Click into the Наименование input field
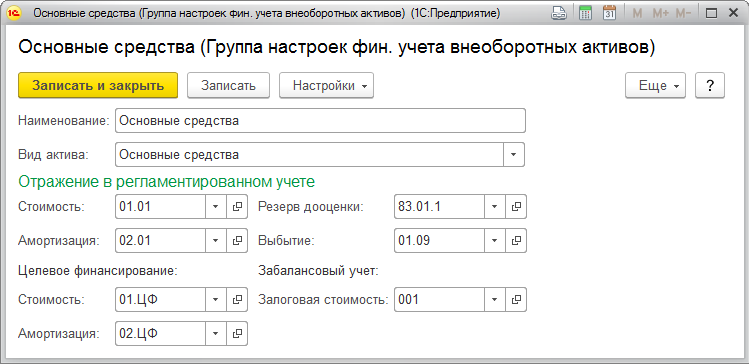749x364 pixels. tap(321, 121)
